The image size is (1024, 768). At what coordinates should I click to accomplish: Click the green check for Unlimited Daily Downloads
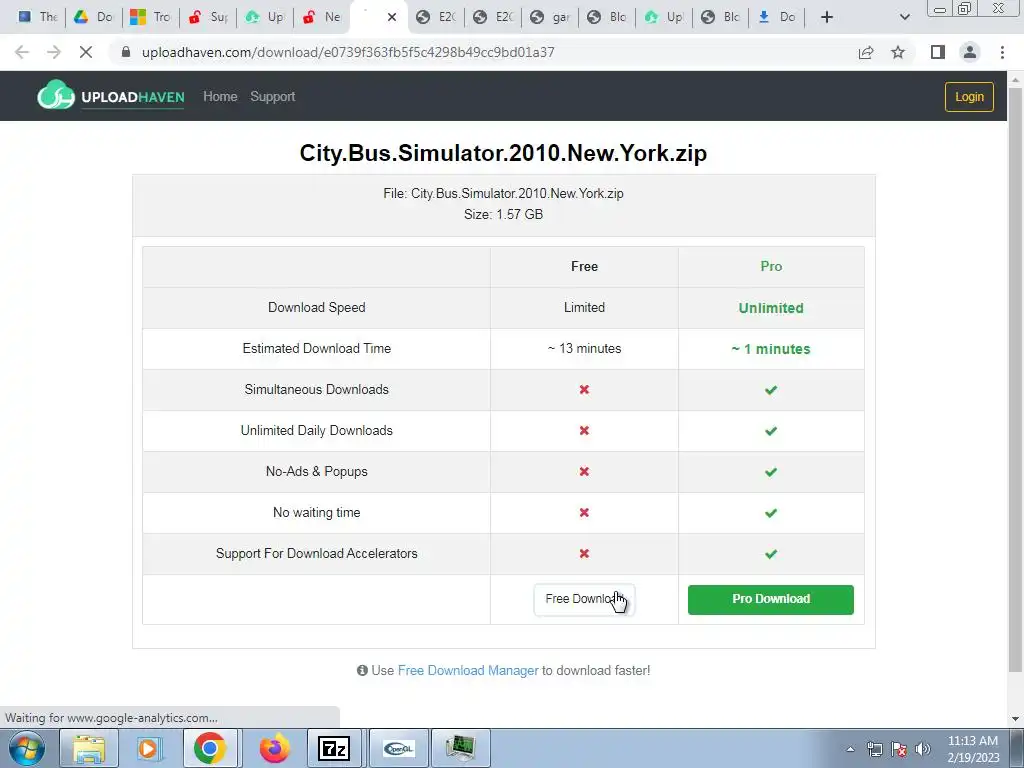[x=771, y=431]
